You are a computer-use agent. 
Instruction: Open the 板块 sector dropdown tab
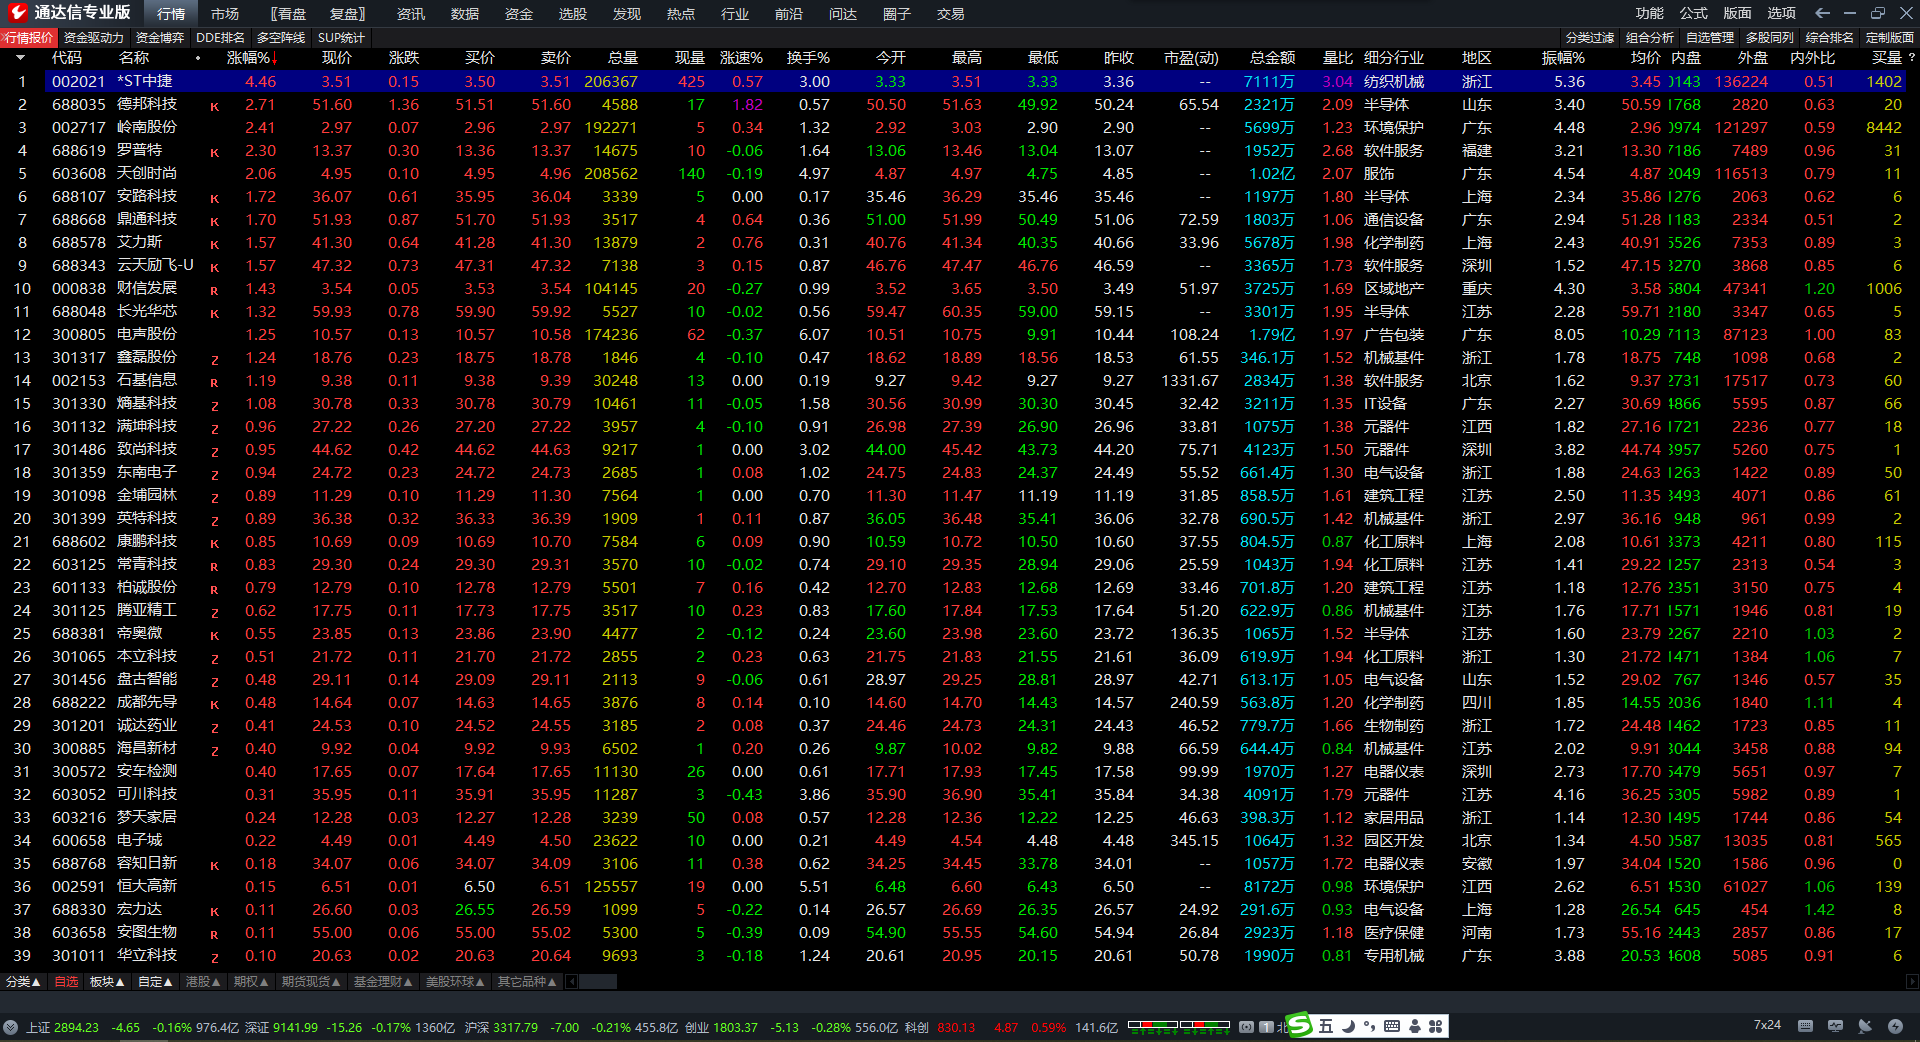108,982
